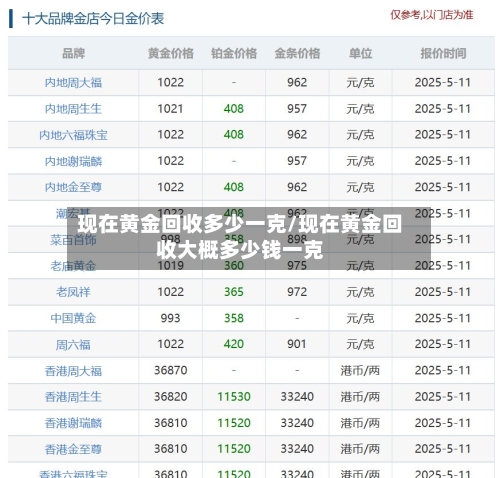Select platinum price 11530 in 香港周生生 row

234,396
